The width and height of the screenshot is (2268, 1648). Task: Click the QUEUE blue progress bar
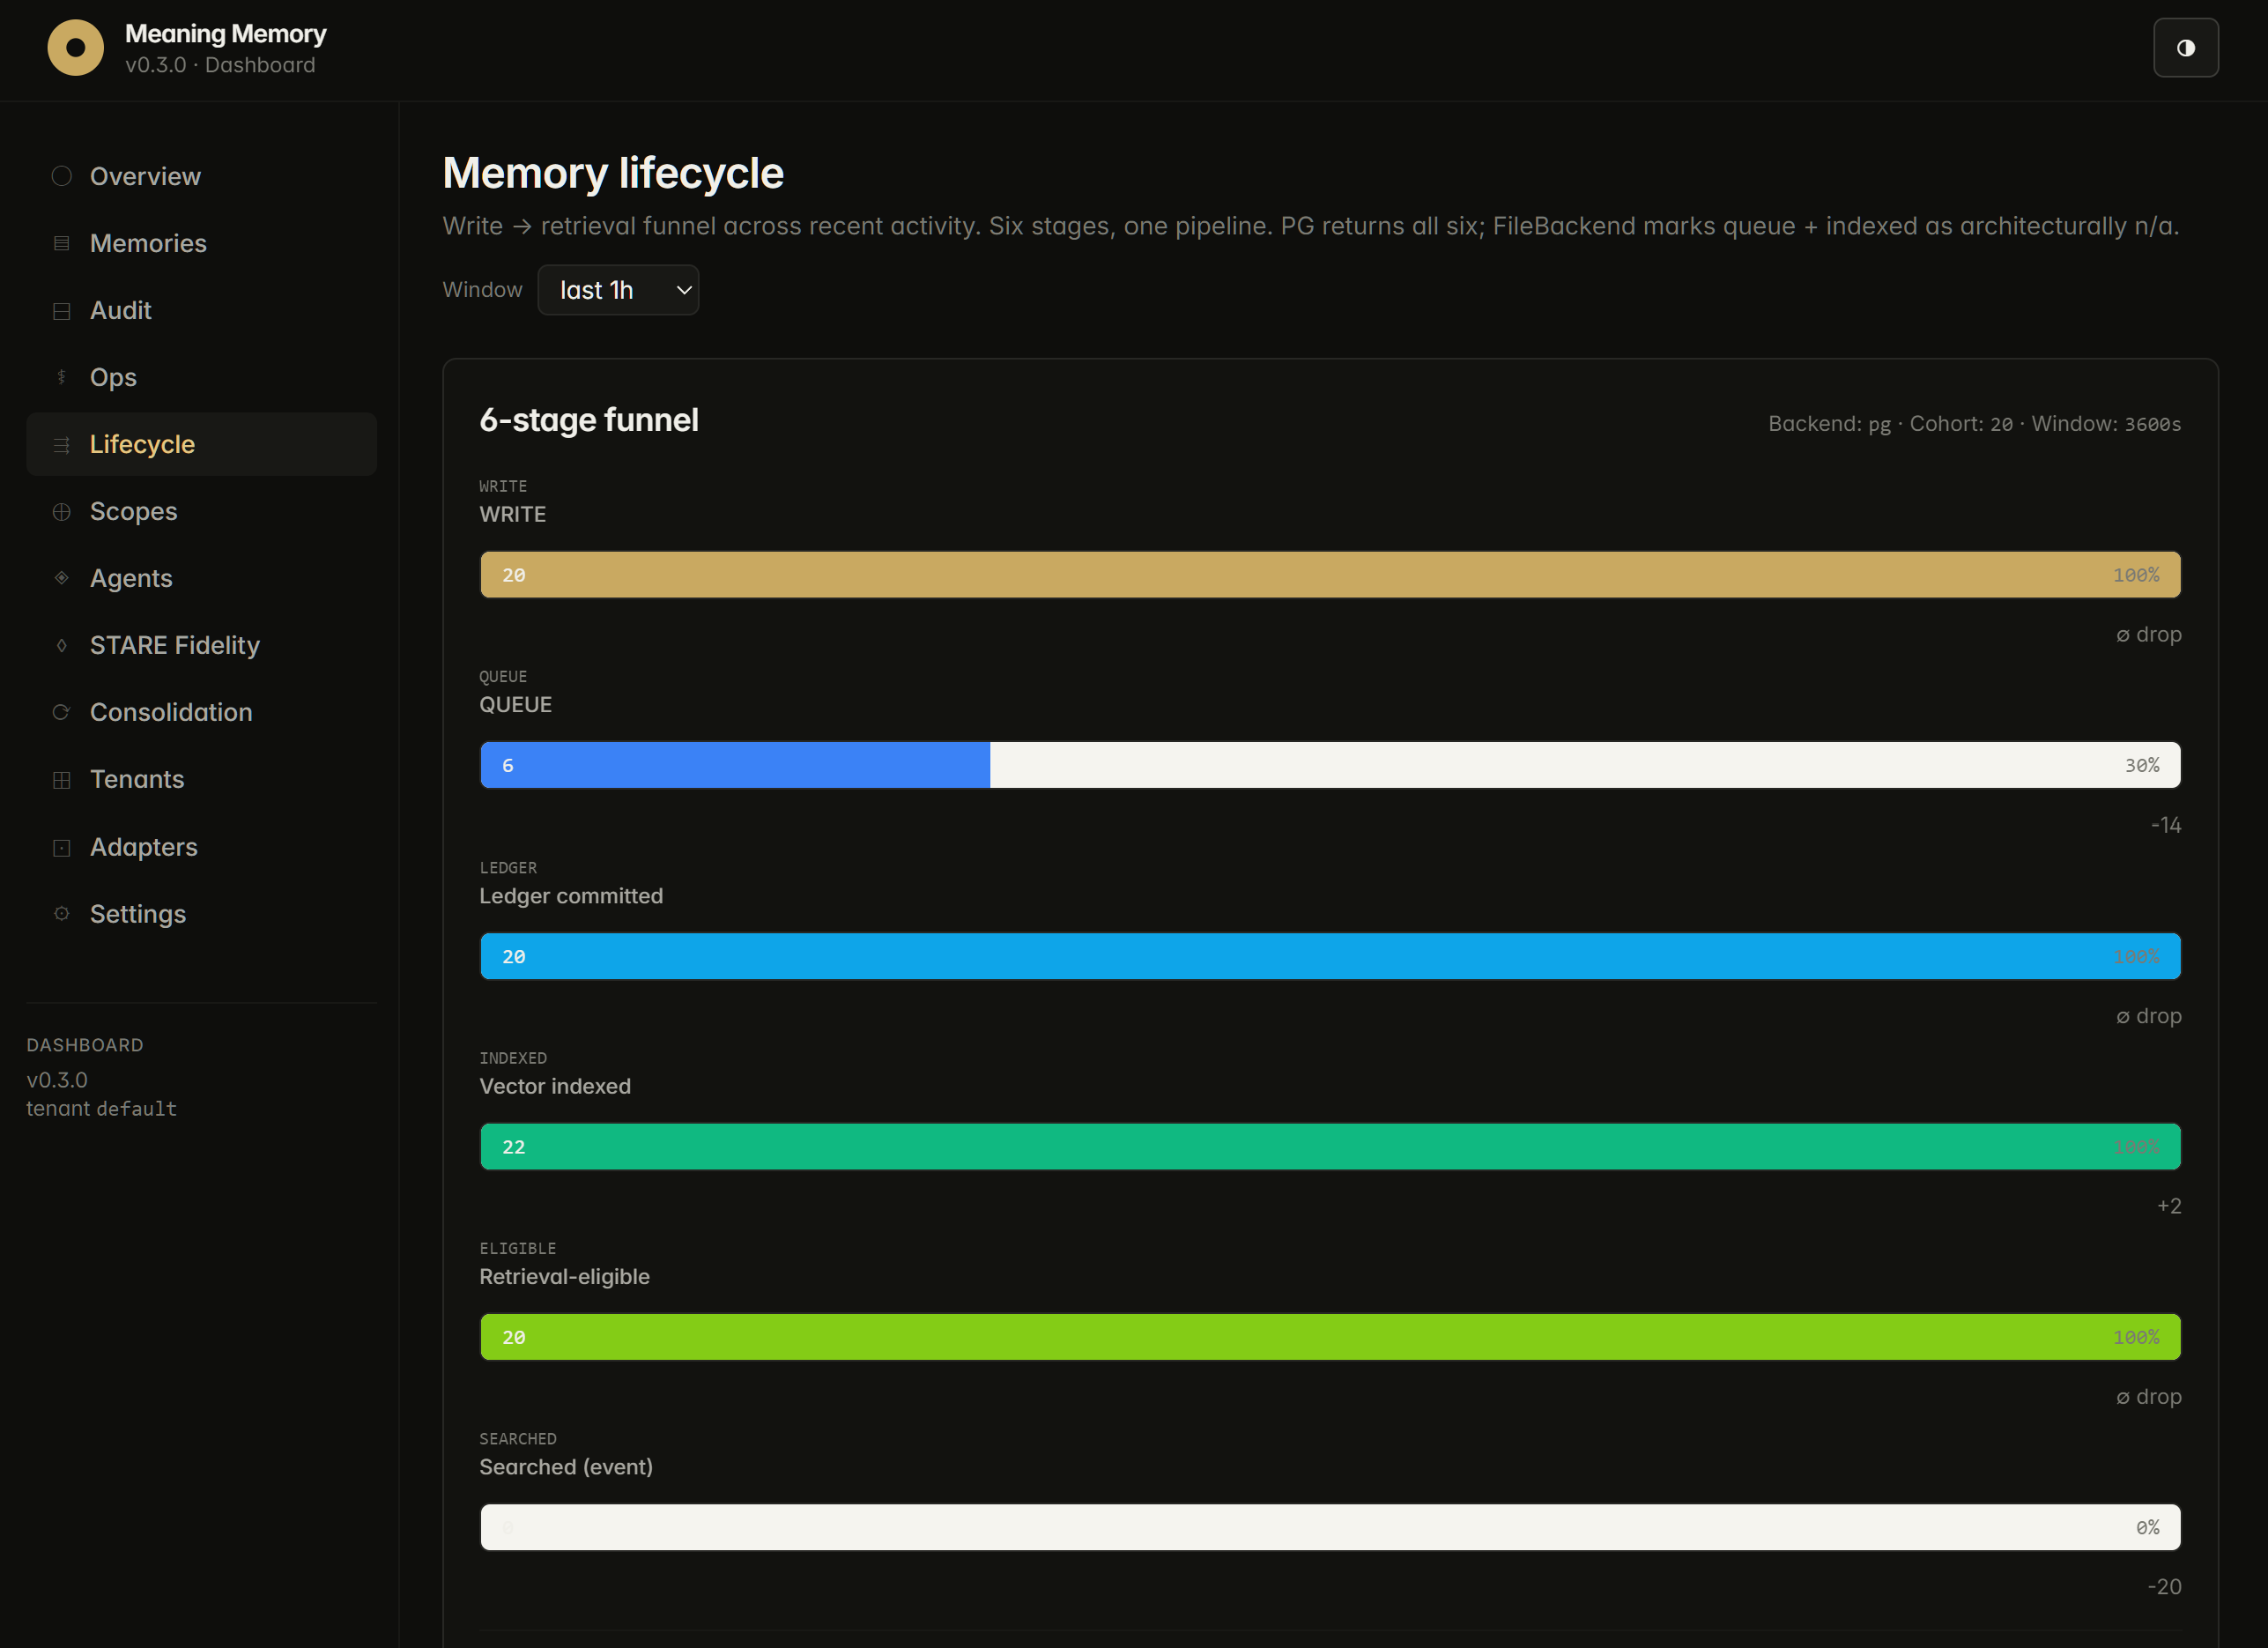point(735,765)
